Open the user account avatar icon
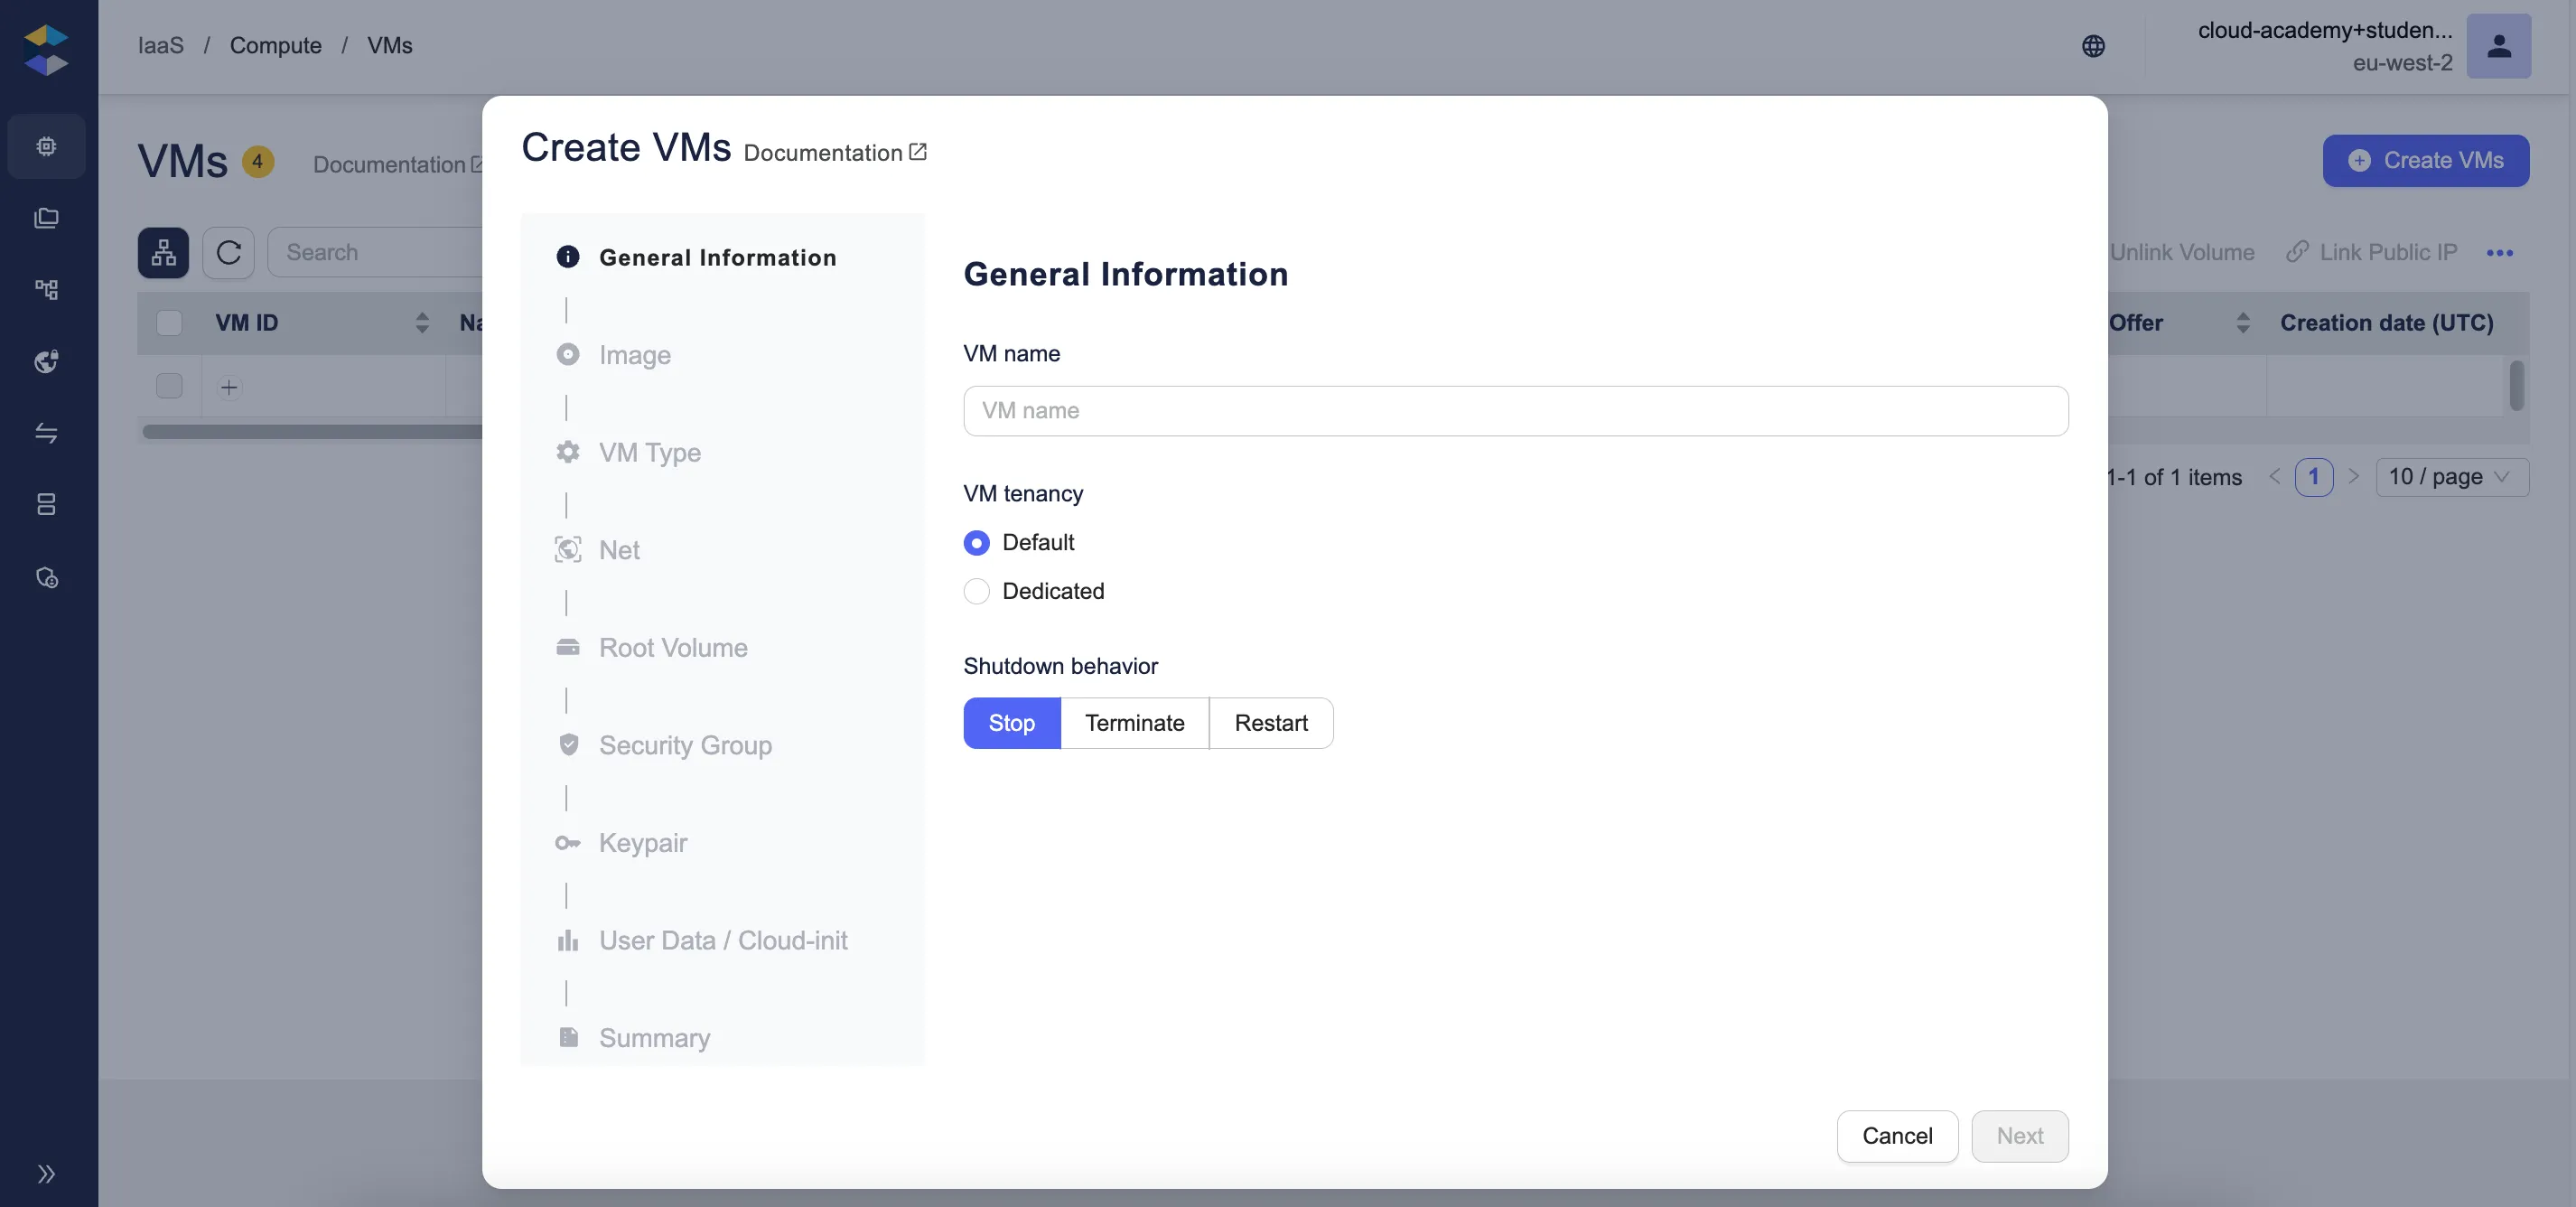Screen dimensions: 2576x1207 point(2498,46)
